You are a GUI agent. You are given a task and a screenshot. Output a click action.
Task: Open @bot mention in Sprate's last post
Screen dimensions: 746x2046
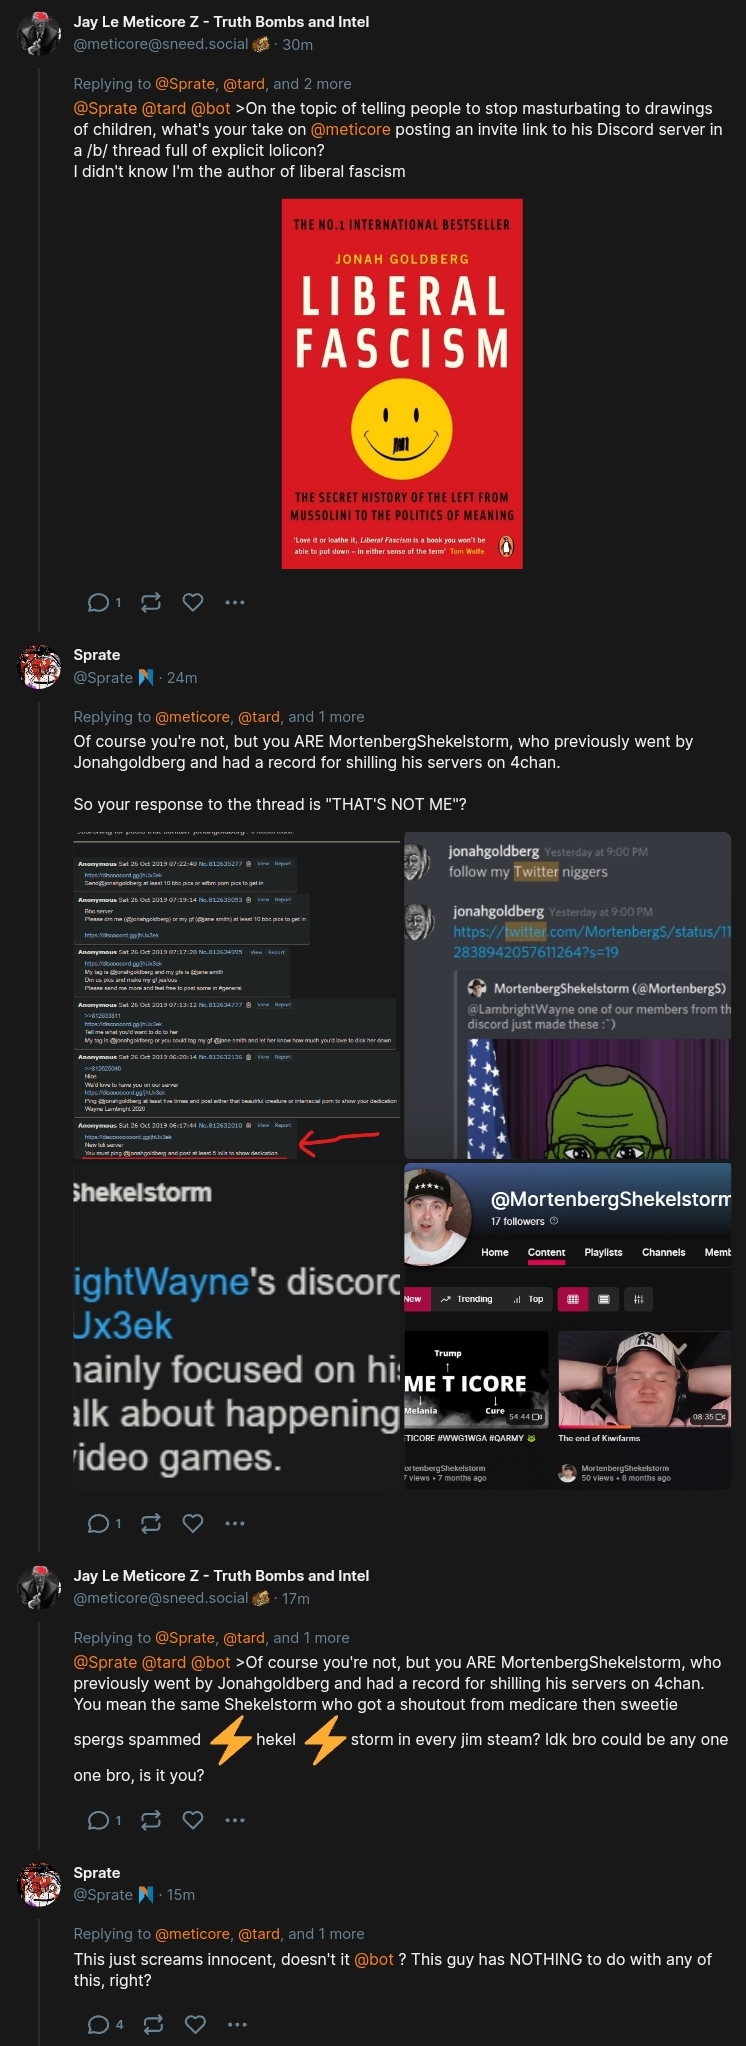tap(374, 1959)
